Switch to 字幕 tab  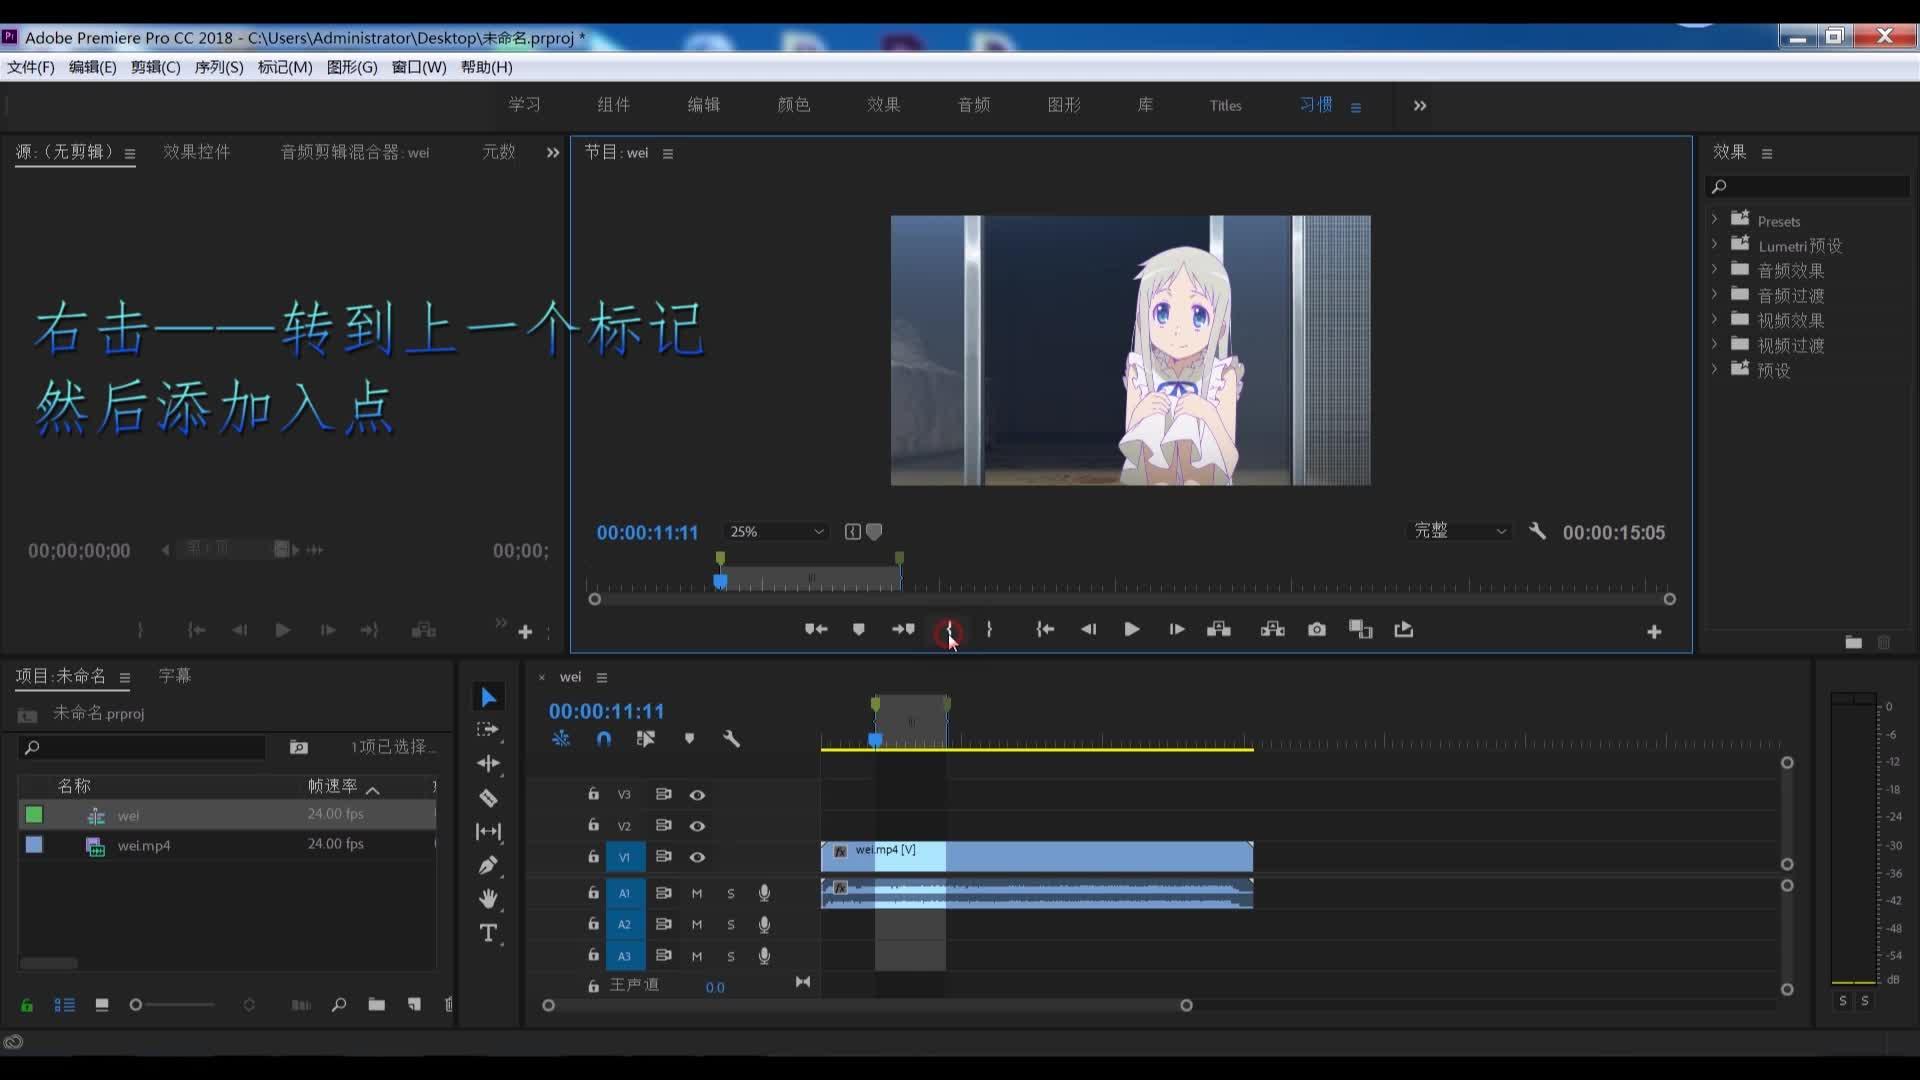click(175, 676)
